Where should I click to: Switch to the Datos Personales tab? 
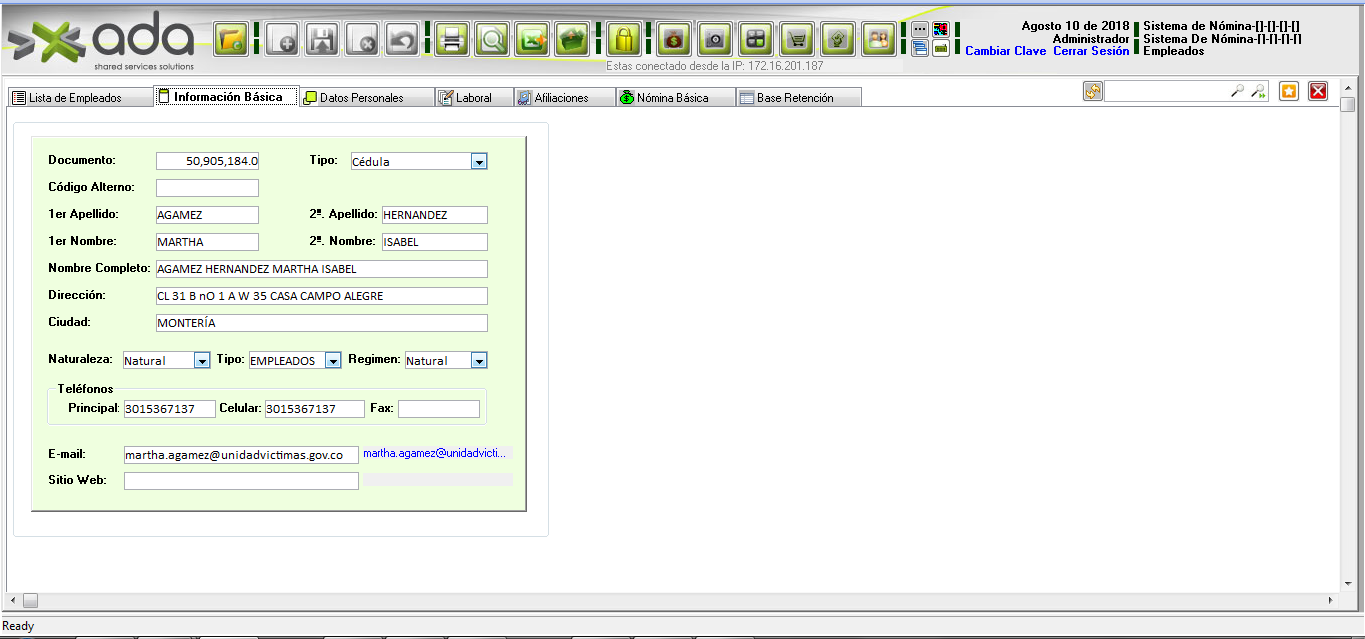(360, 98)
